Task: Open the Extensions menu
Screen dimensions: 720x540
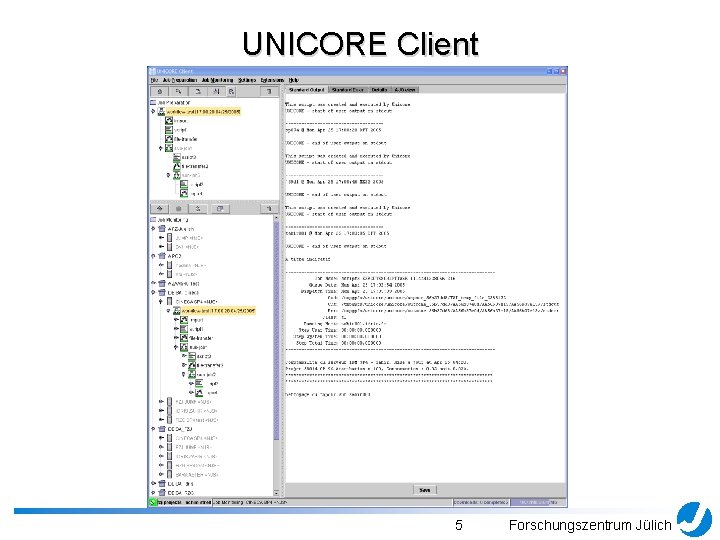Action: 272,80
